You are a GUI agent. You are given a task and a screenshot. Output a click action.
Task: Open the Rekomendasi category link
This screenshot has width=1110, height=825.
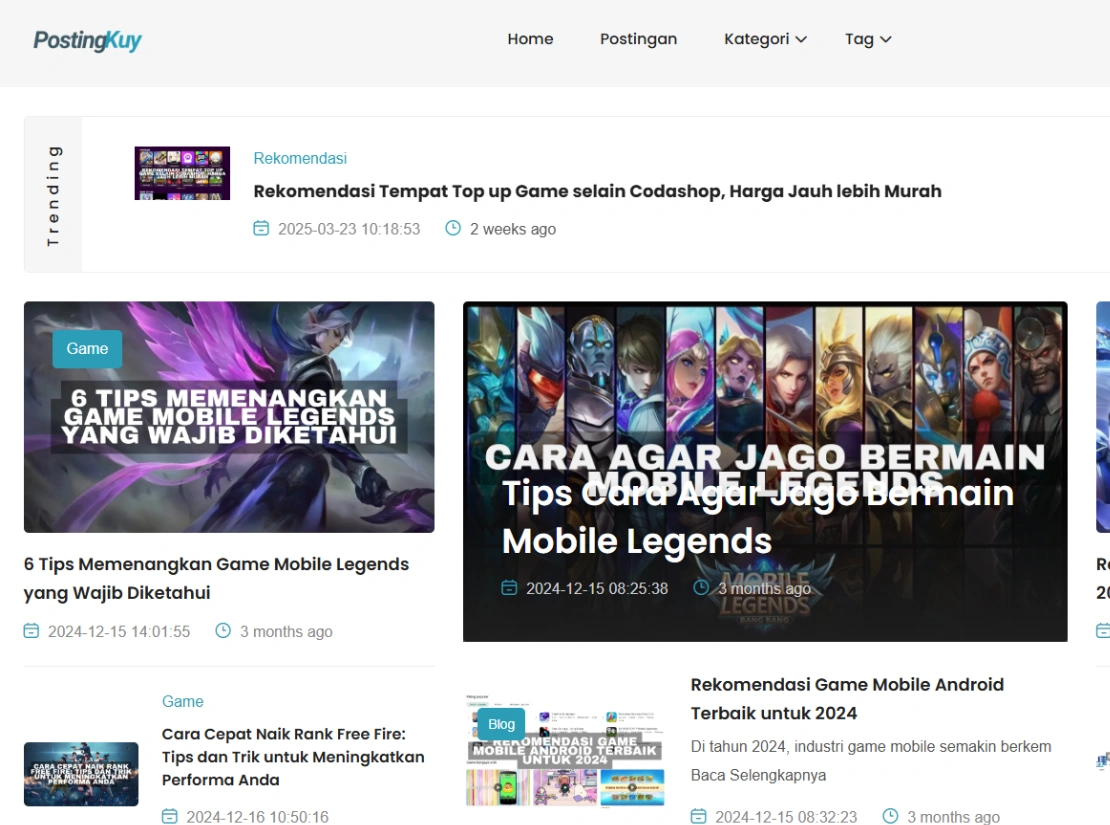300,158
